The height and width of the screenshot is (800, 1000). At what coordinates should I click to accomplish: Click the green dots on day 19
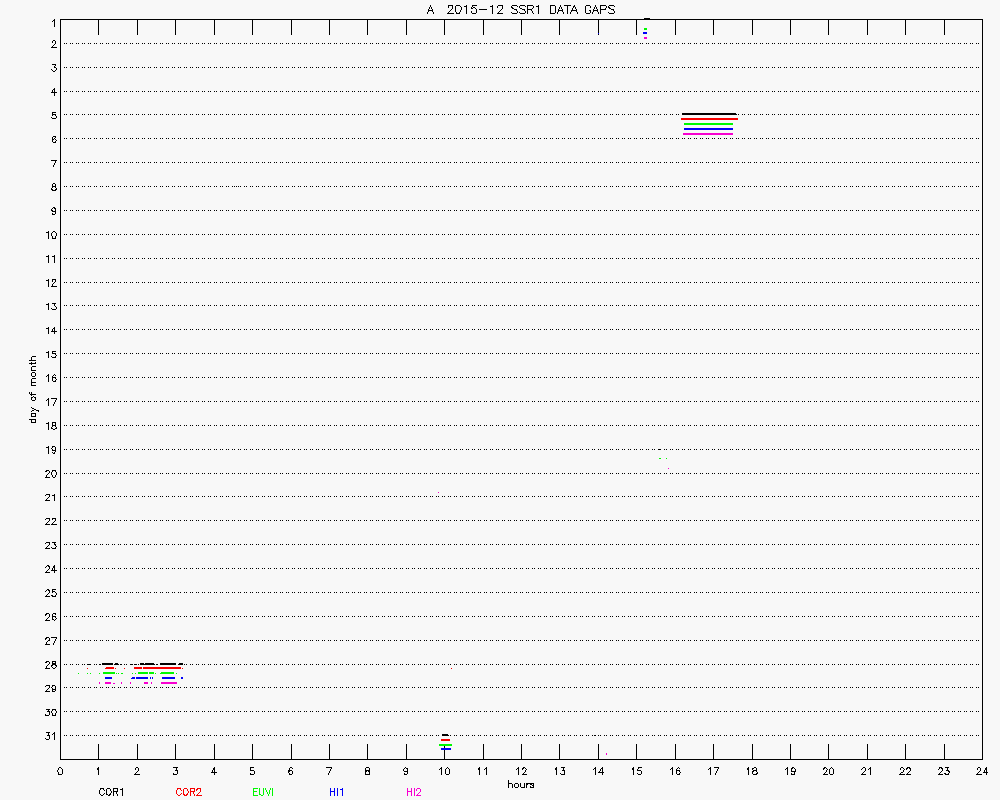coord(663,459)
